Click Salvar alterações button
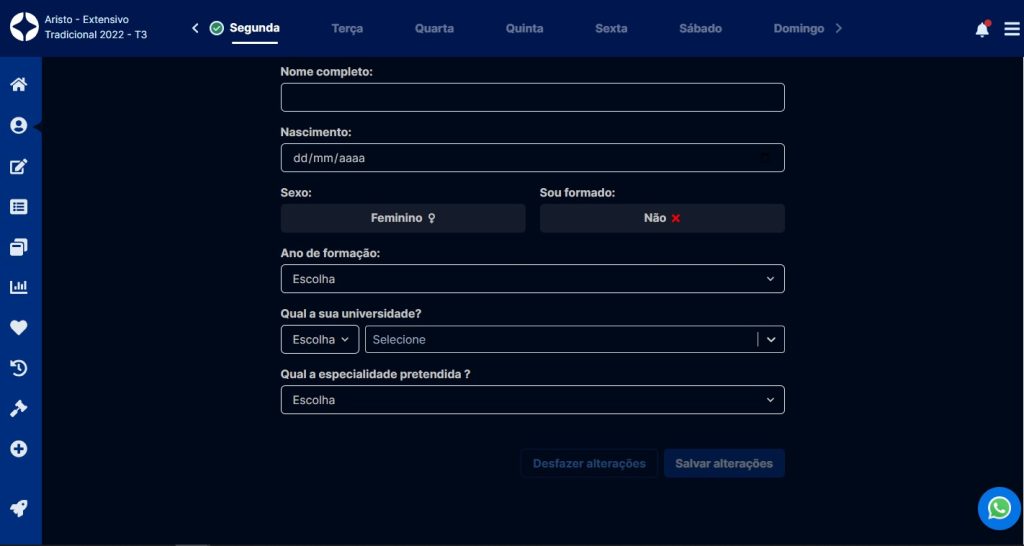The height and width of the screenshot is (546, 1024). (x=724, y=464)
